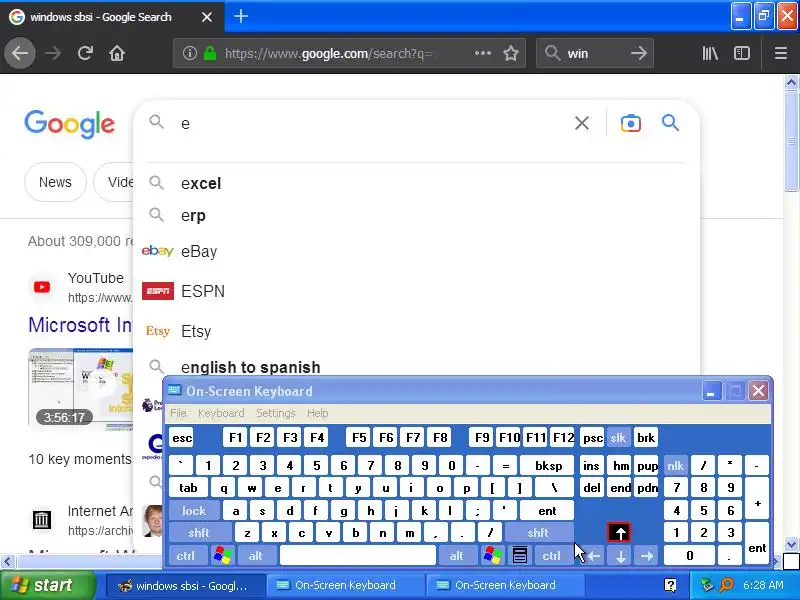This screenshot has width=800, height=600.
Task: Click the toolbar search field containing win
Action: (594, 53)
